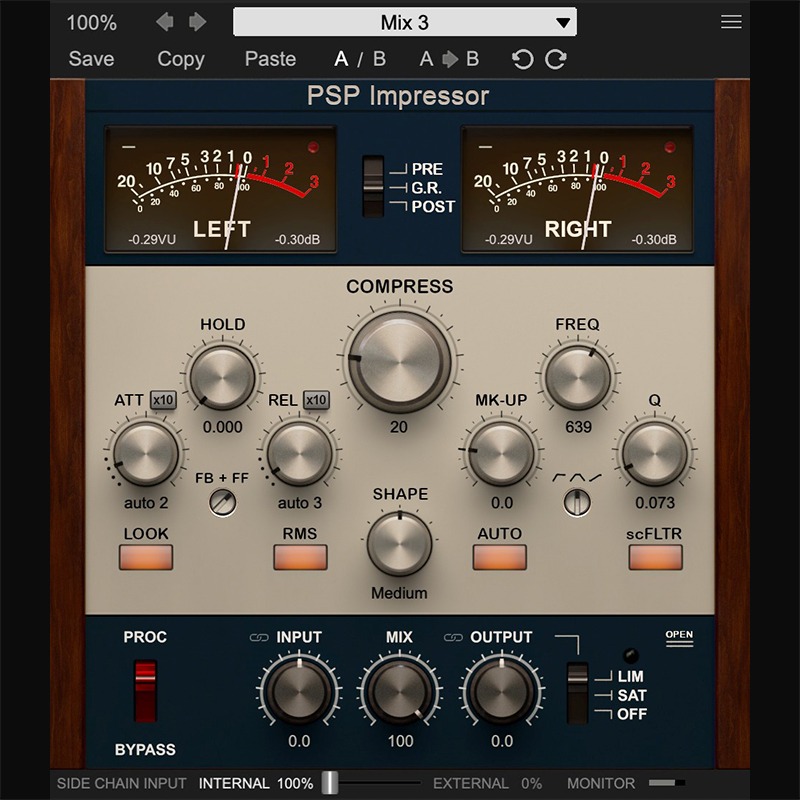Go to the previous preset arrow

point(165,22)
